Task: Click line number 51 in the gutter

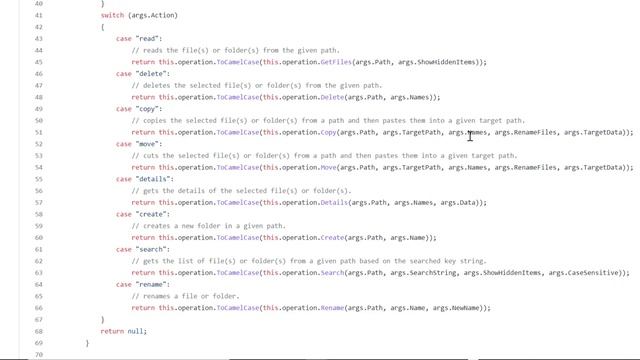Action: [39, 132]
